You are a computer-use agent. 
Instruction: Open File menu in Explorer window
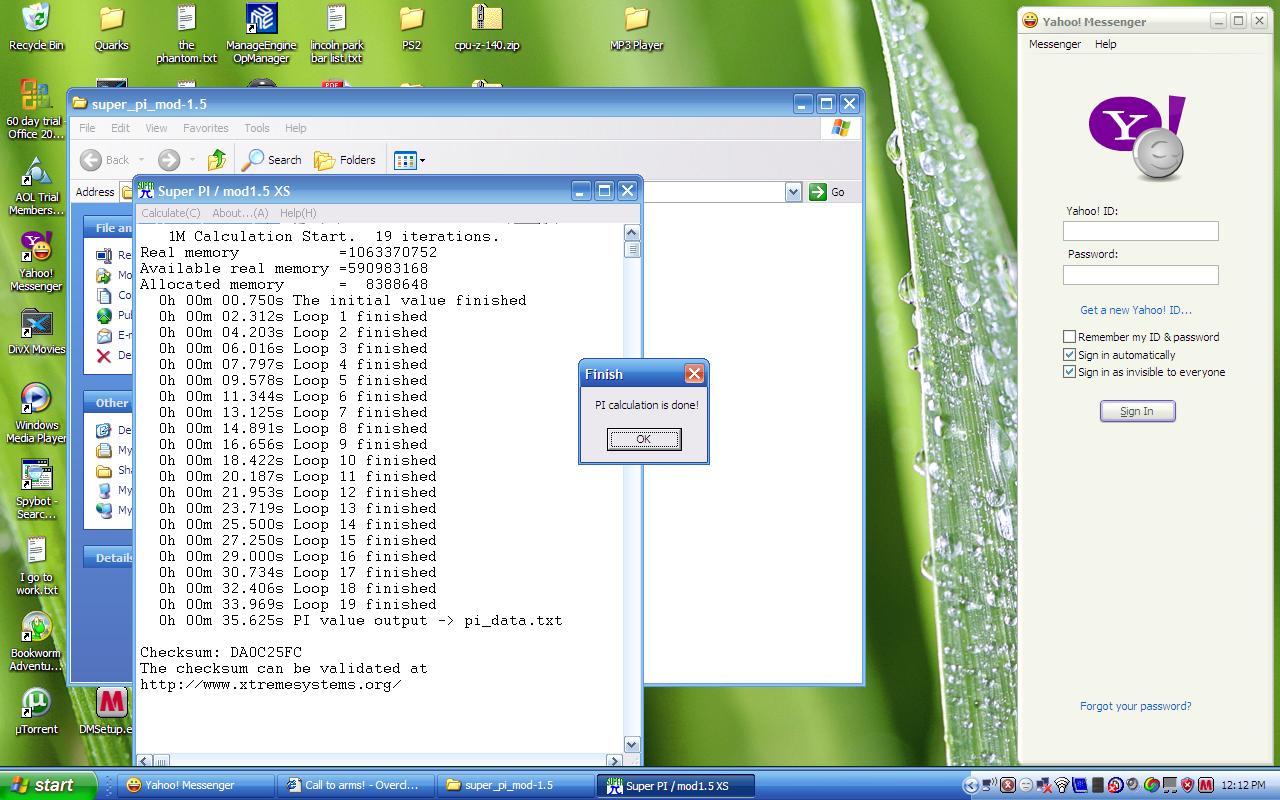(x=87, y=128)
